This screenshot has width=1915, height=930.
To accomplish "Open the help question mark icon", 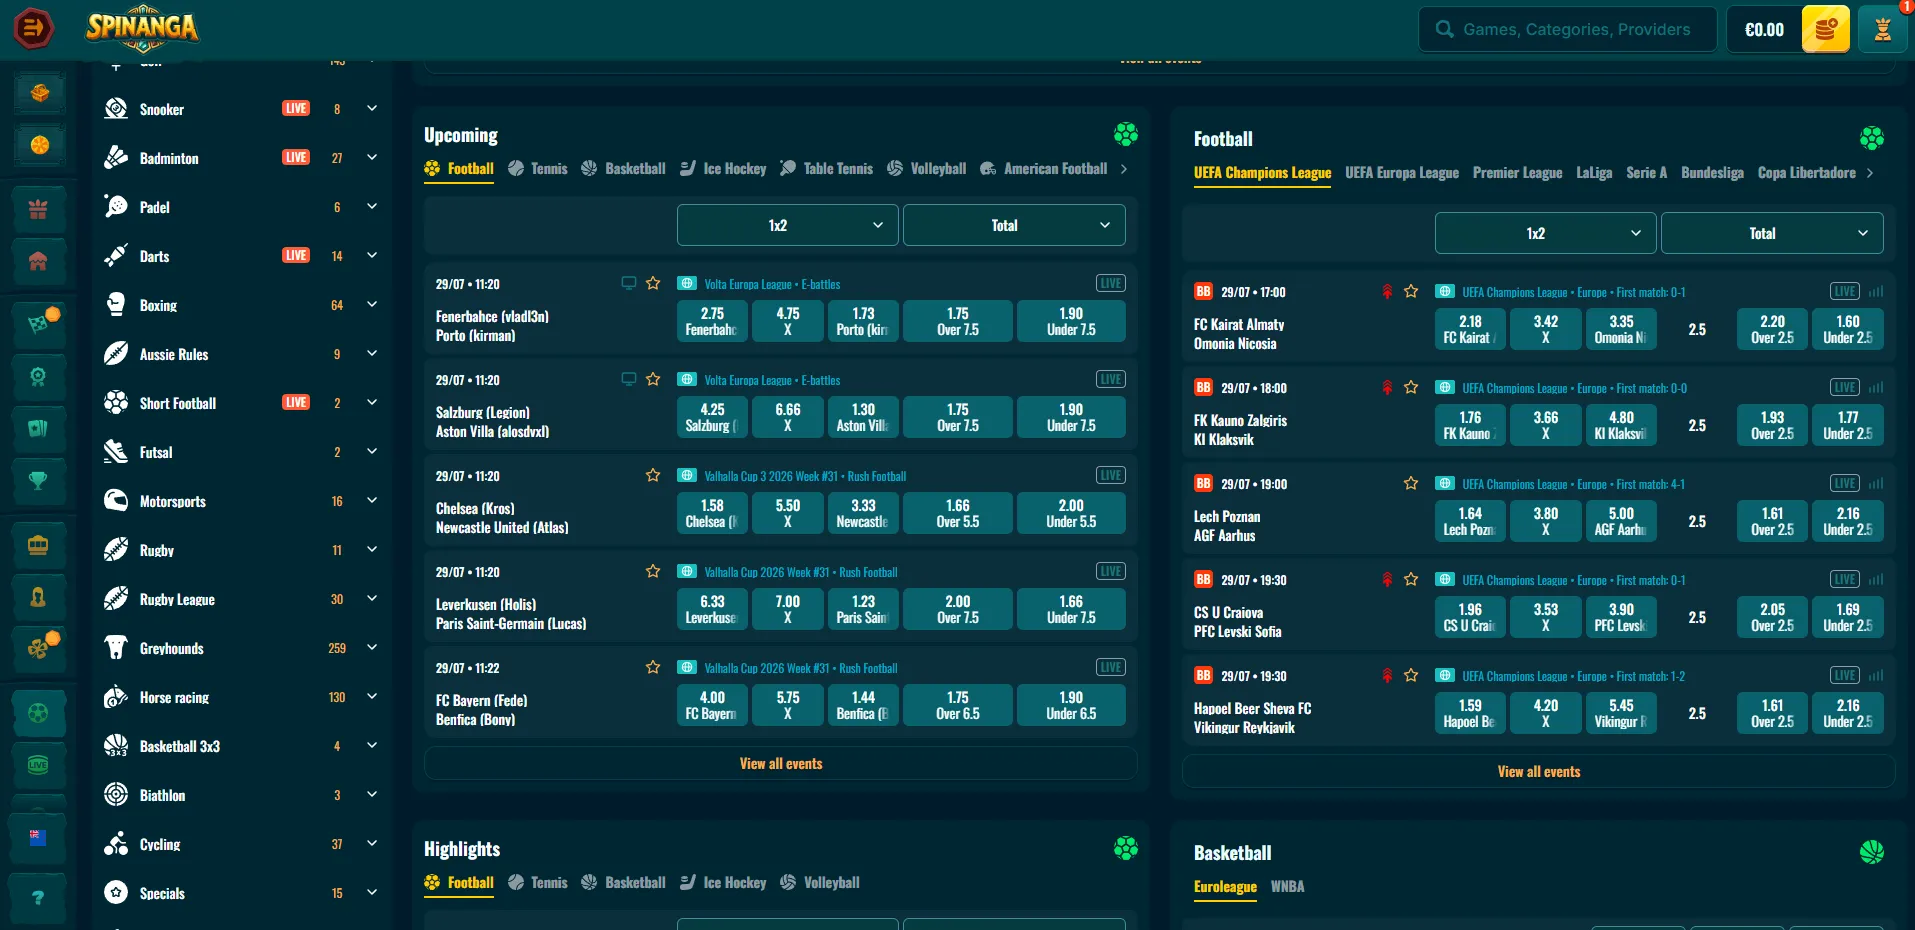I will (x=38, y=897).
